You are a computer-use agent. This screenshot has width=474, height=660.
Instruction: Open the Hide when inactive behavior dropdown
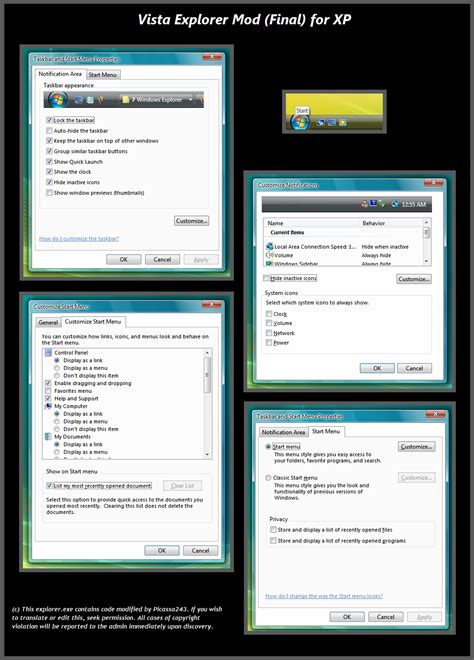coord(385,247)
